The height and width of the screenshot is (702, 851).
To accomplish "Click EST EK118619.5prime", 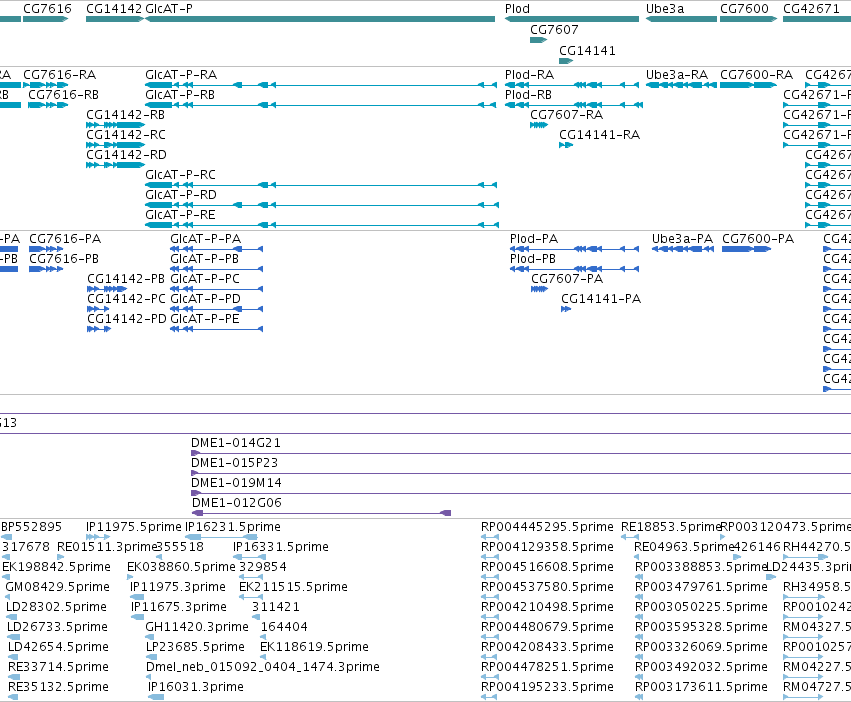I will [263, 657].
